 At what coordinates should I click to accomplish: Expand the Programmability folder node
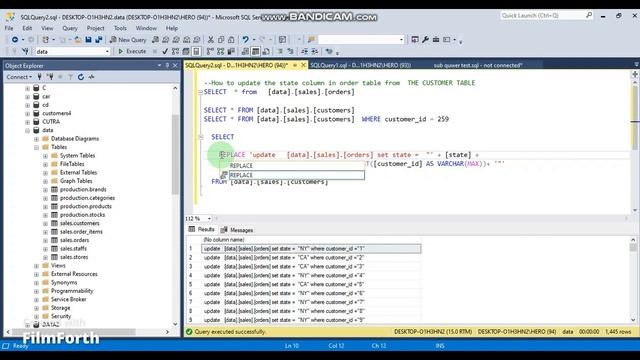click(x=36, y=291)
